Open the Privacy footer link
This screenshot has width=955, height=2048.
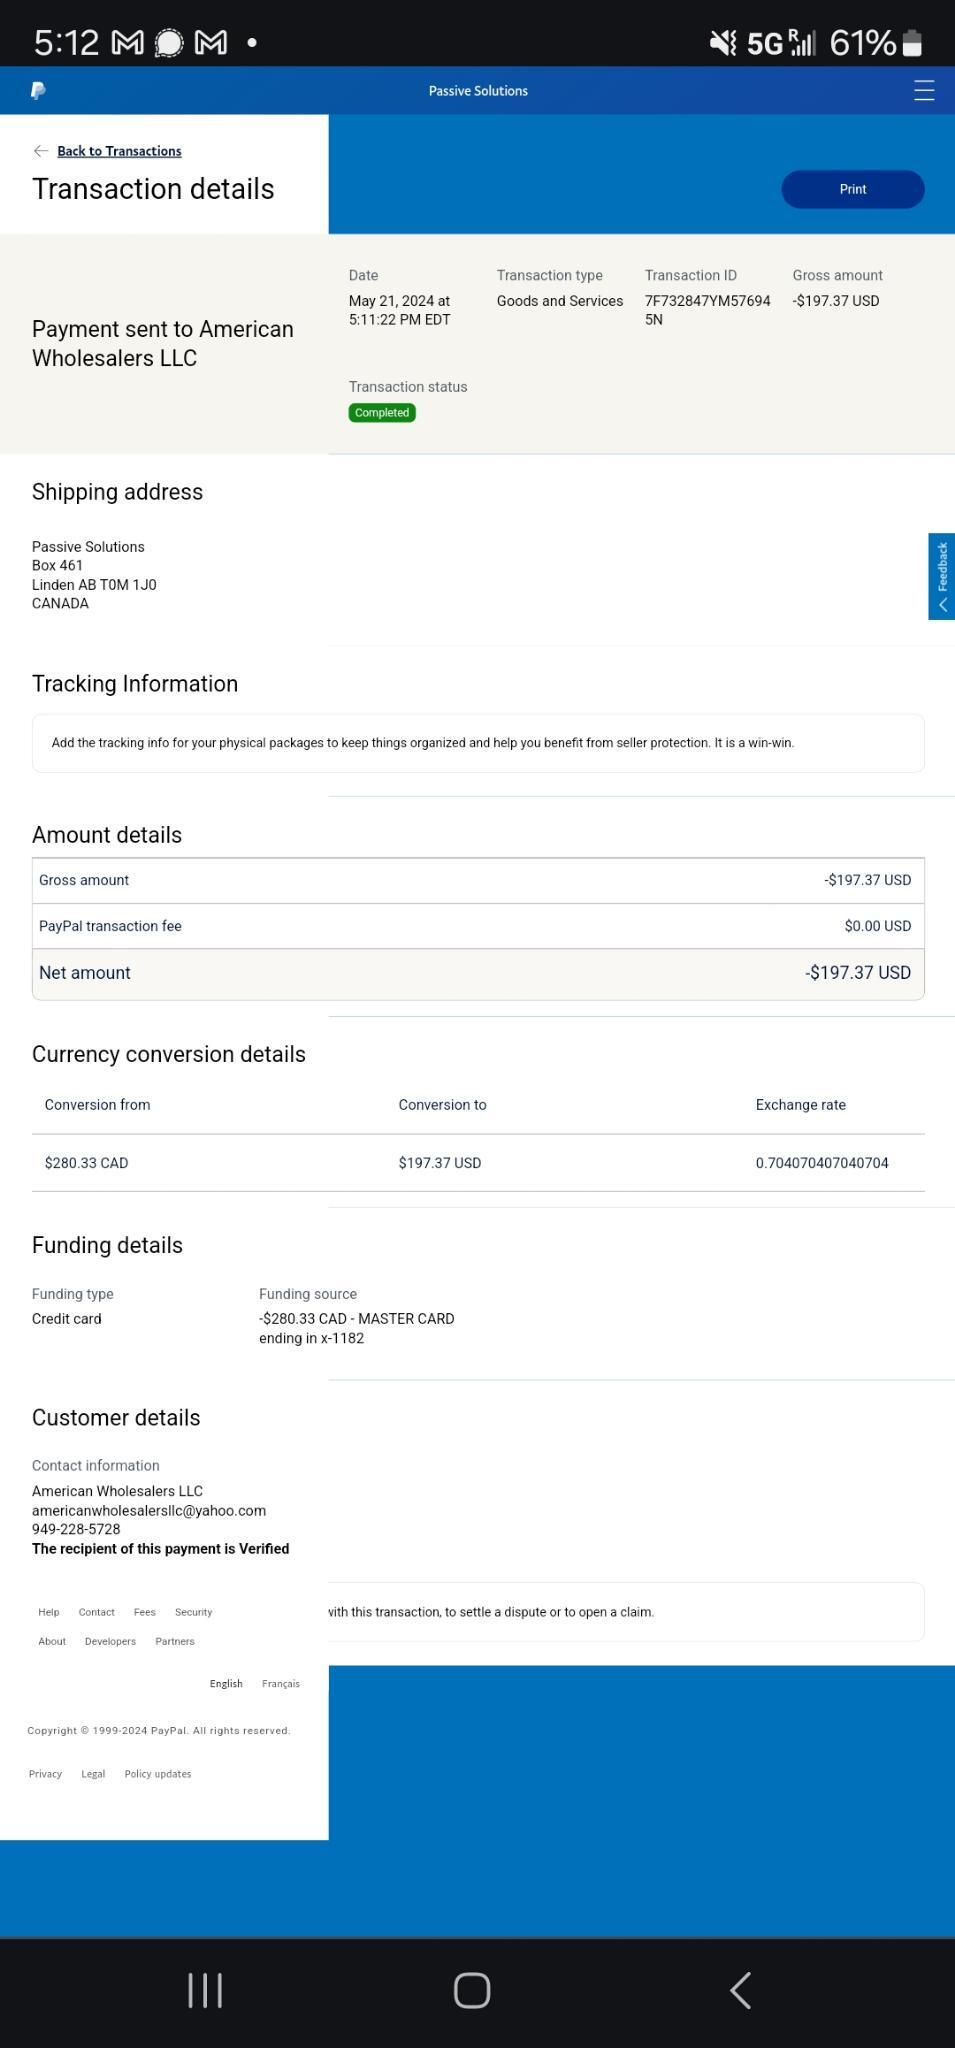[x=45, y=1774]
